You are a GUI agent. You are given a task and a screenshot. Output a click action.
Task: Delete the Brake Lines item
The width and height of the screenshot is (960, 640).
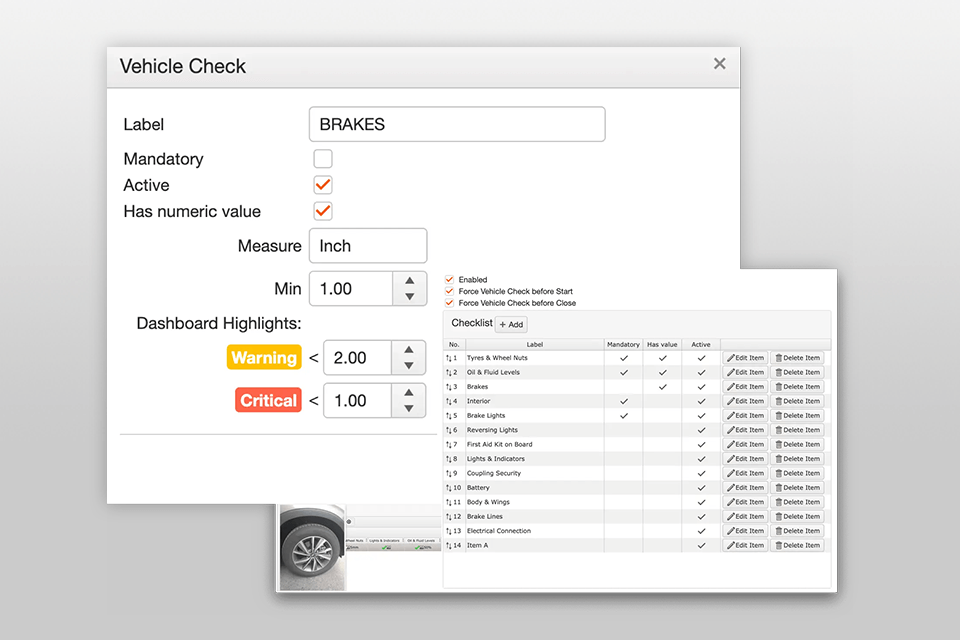pos(797,516)
